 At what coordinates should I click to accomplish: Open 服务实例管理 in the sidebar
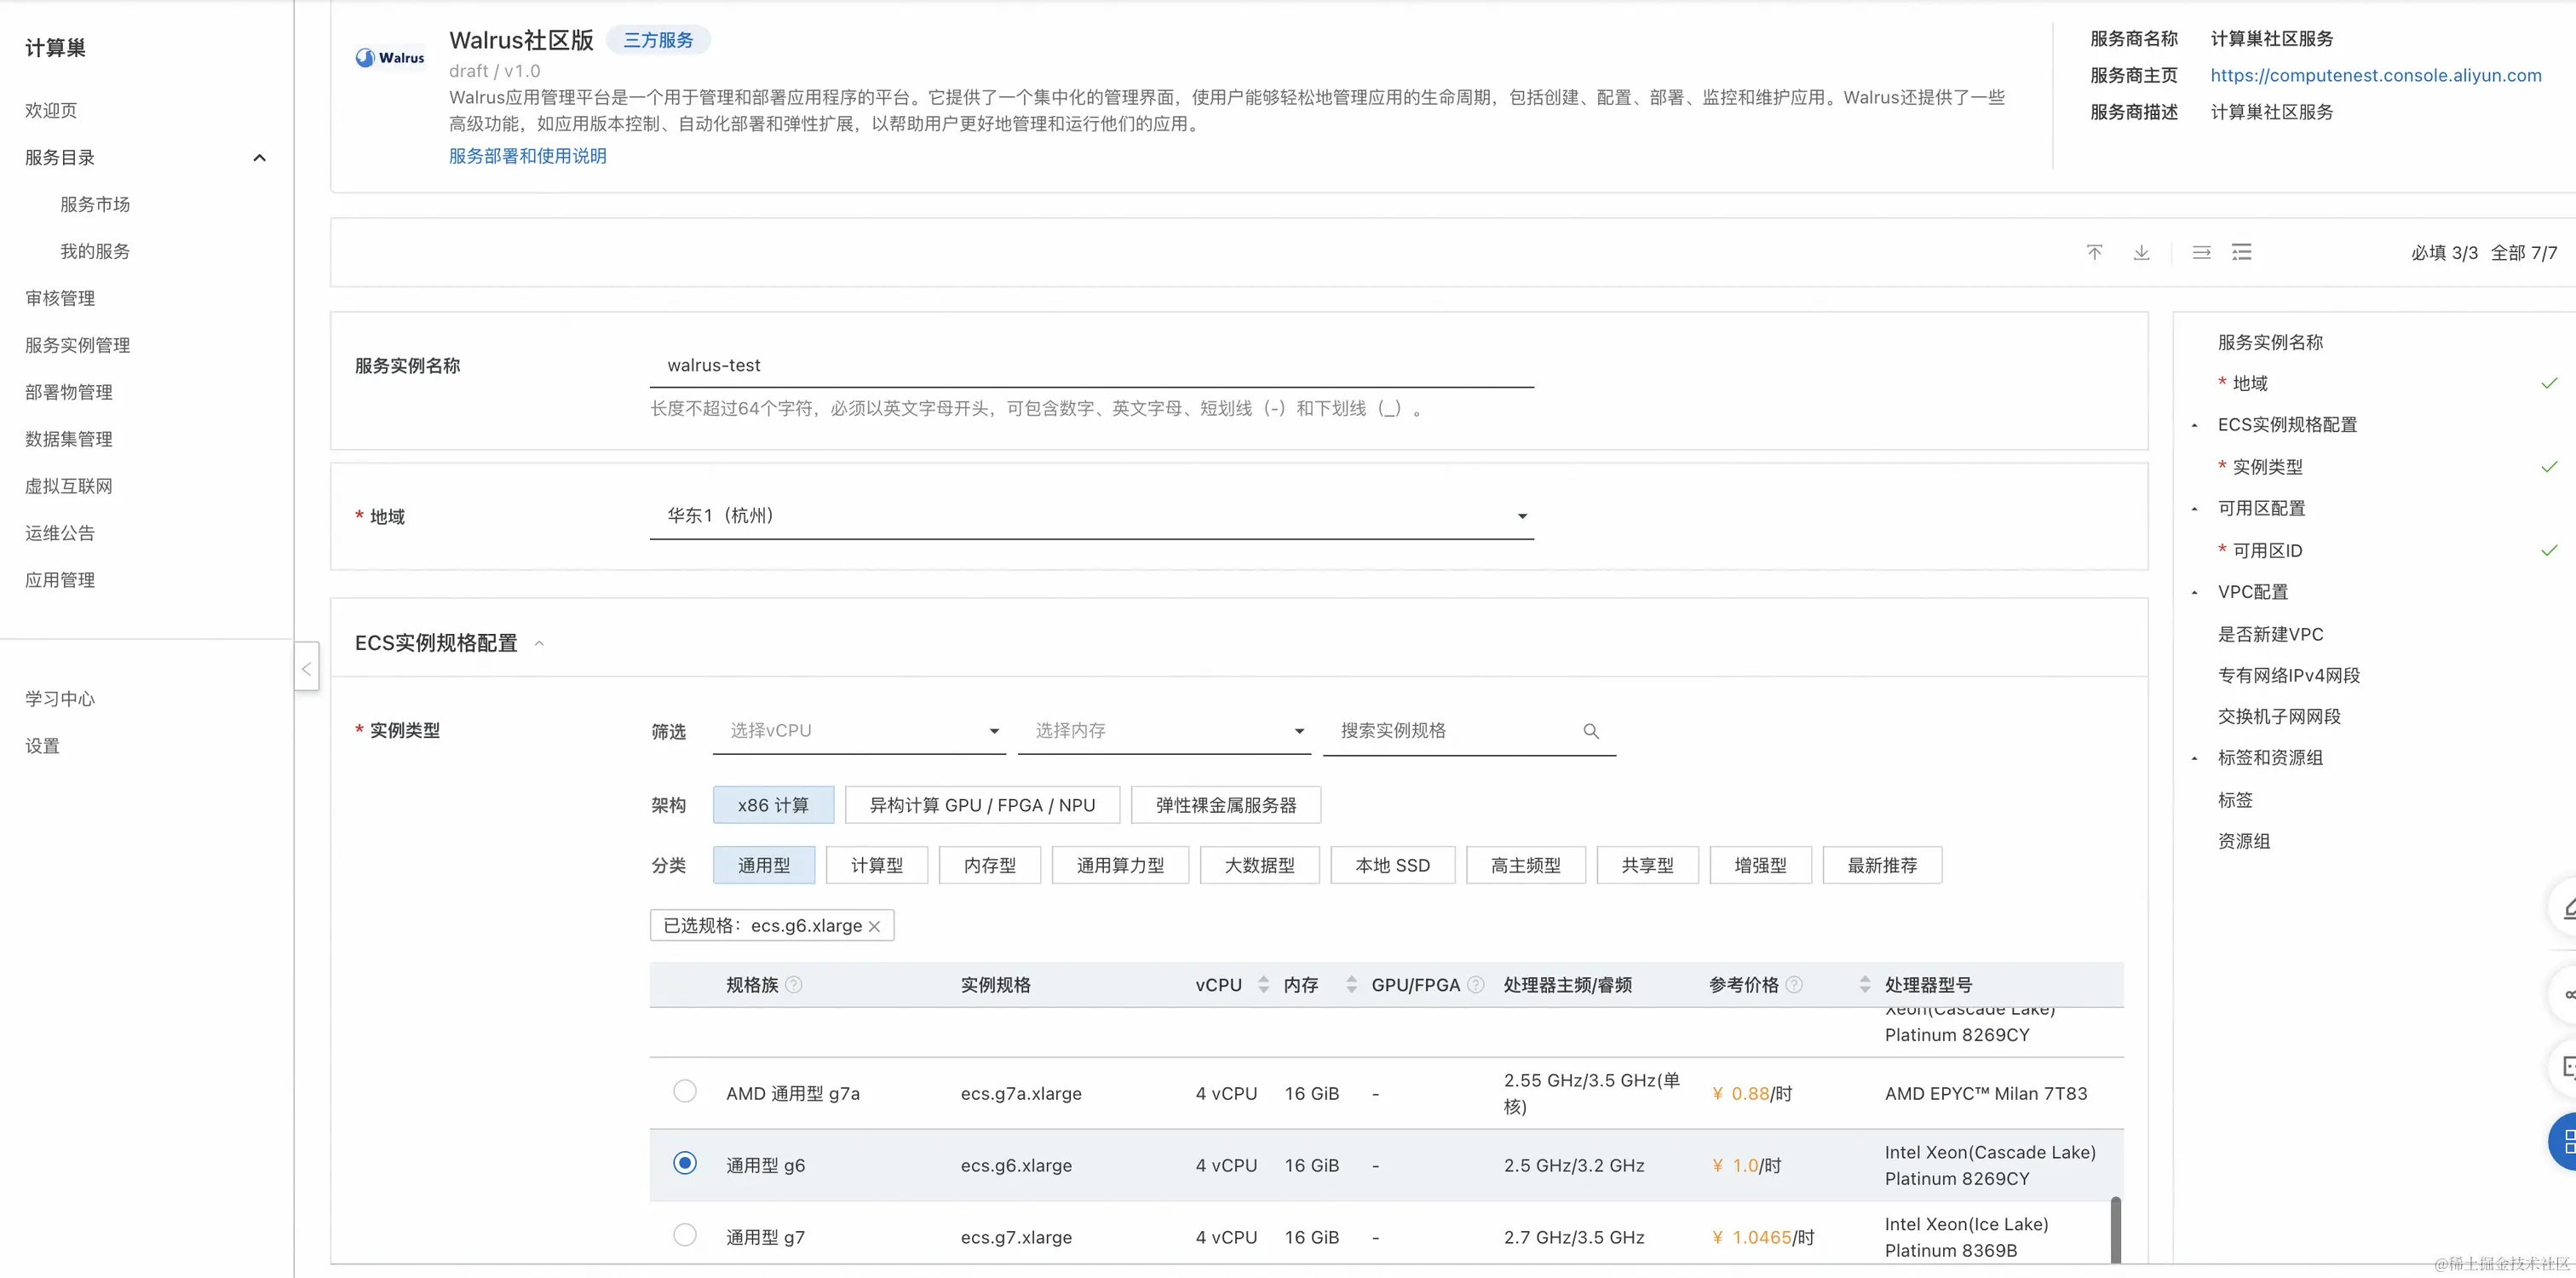[78, 345]
